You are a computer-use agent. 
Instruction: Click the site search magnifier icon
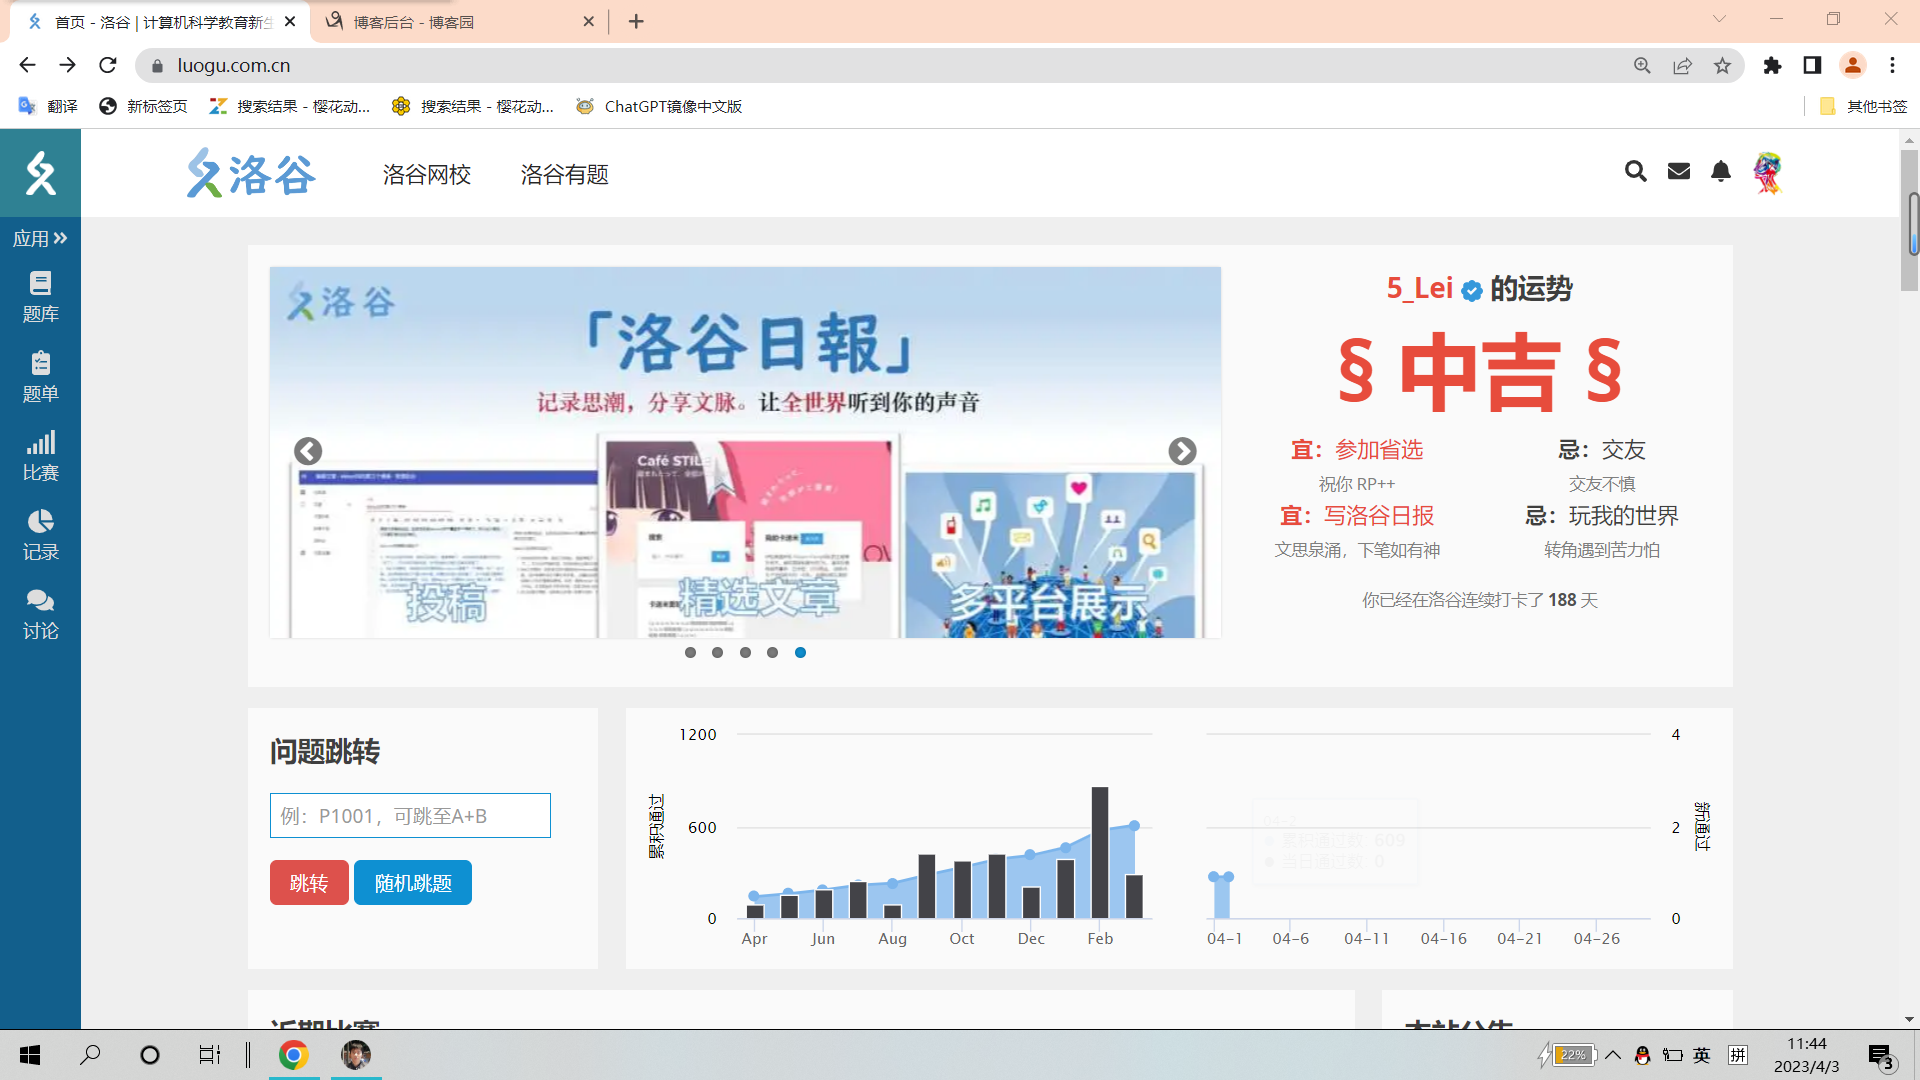click(x=1635, y=172)
